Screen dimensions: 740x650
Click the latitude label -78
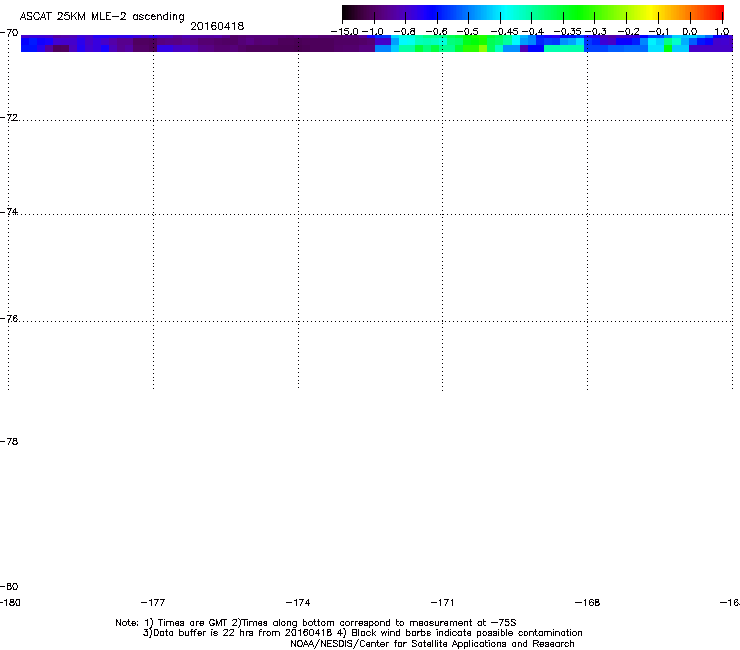[x=9, y=441]
